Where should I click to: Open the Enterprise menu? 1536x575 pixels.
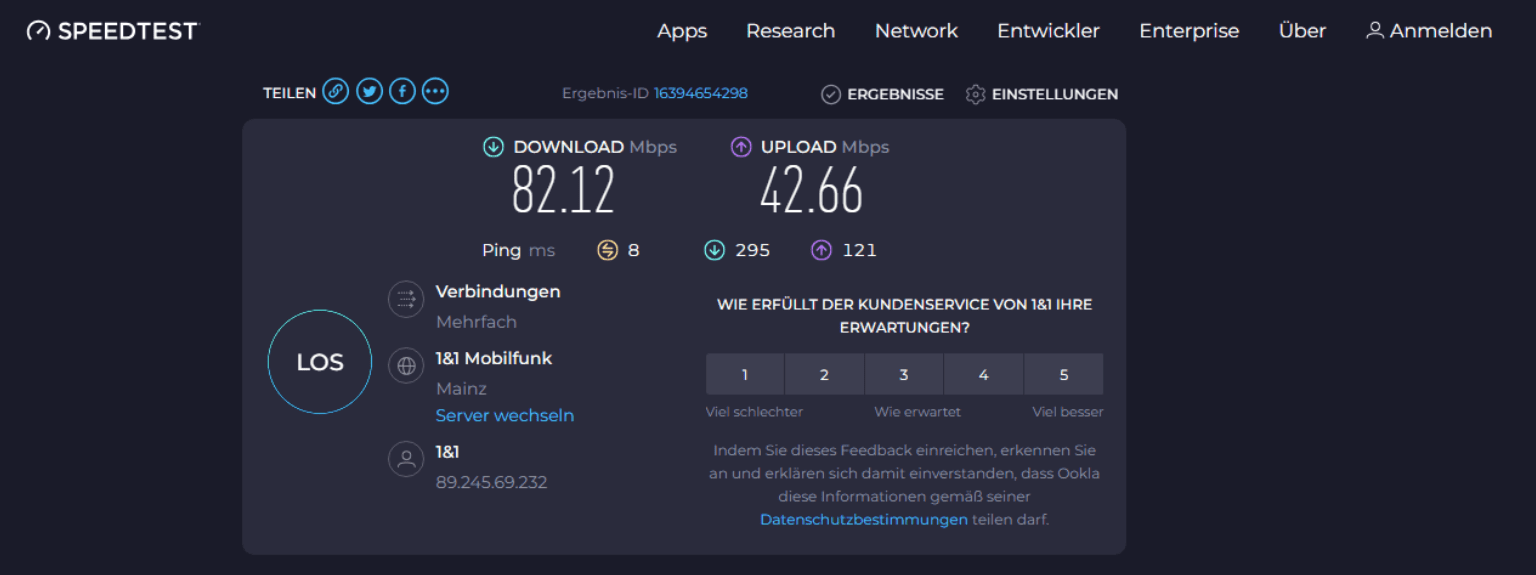pyautogui.click(x=1189, y=31)
